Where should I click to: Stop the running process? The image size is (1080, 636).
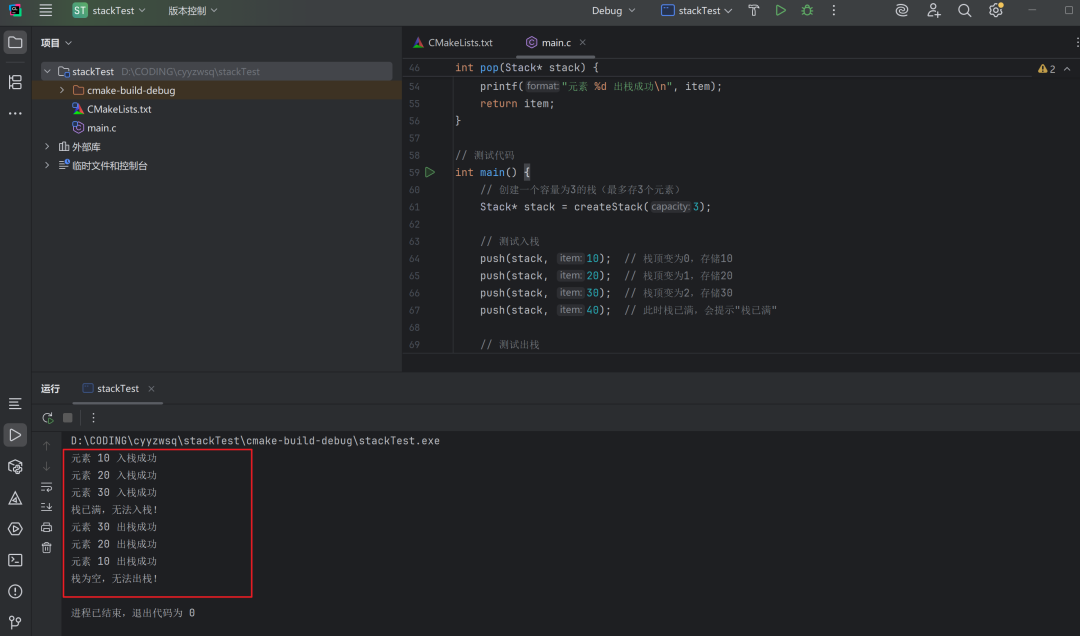click(x=68, y=418)
